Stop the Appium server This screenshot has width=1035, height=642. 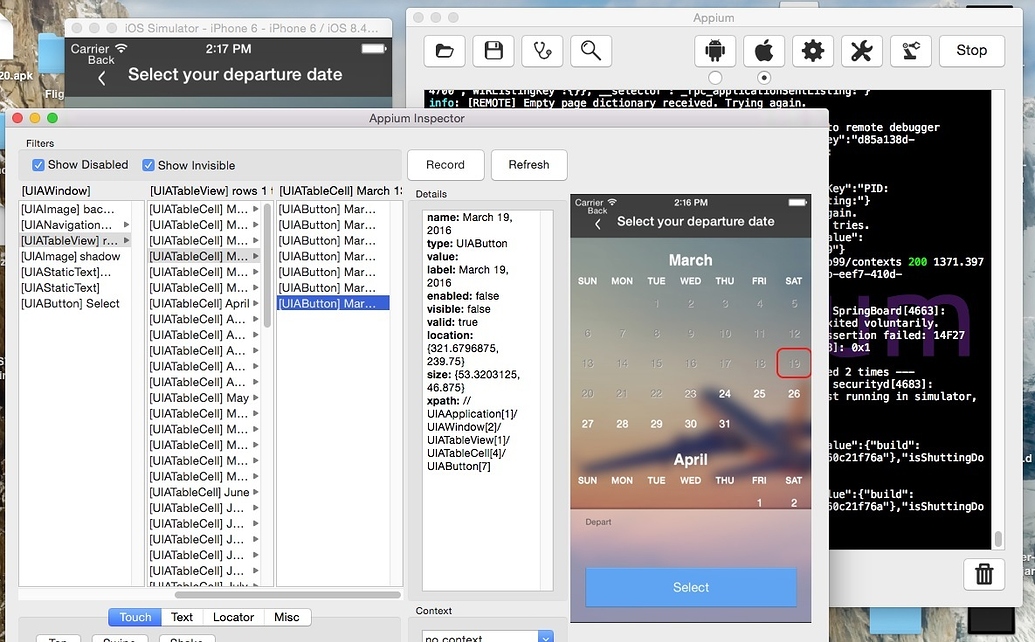972,51
